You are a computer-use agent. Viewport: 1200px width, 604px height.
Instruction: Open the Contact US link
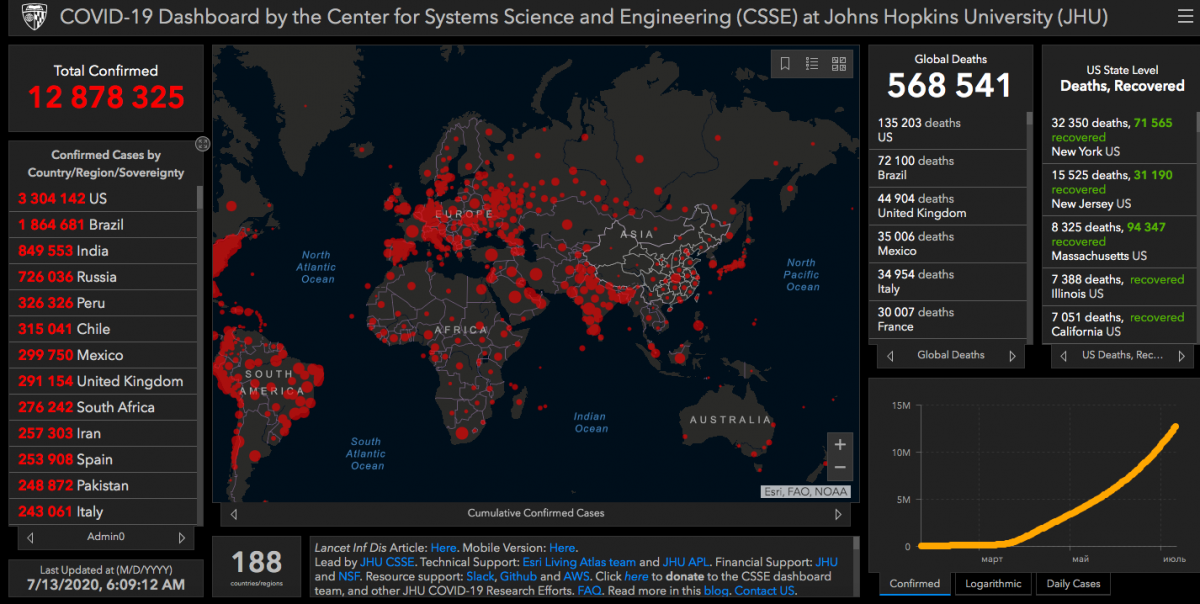point(765,591)
